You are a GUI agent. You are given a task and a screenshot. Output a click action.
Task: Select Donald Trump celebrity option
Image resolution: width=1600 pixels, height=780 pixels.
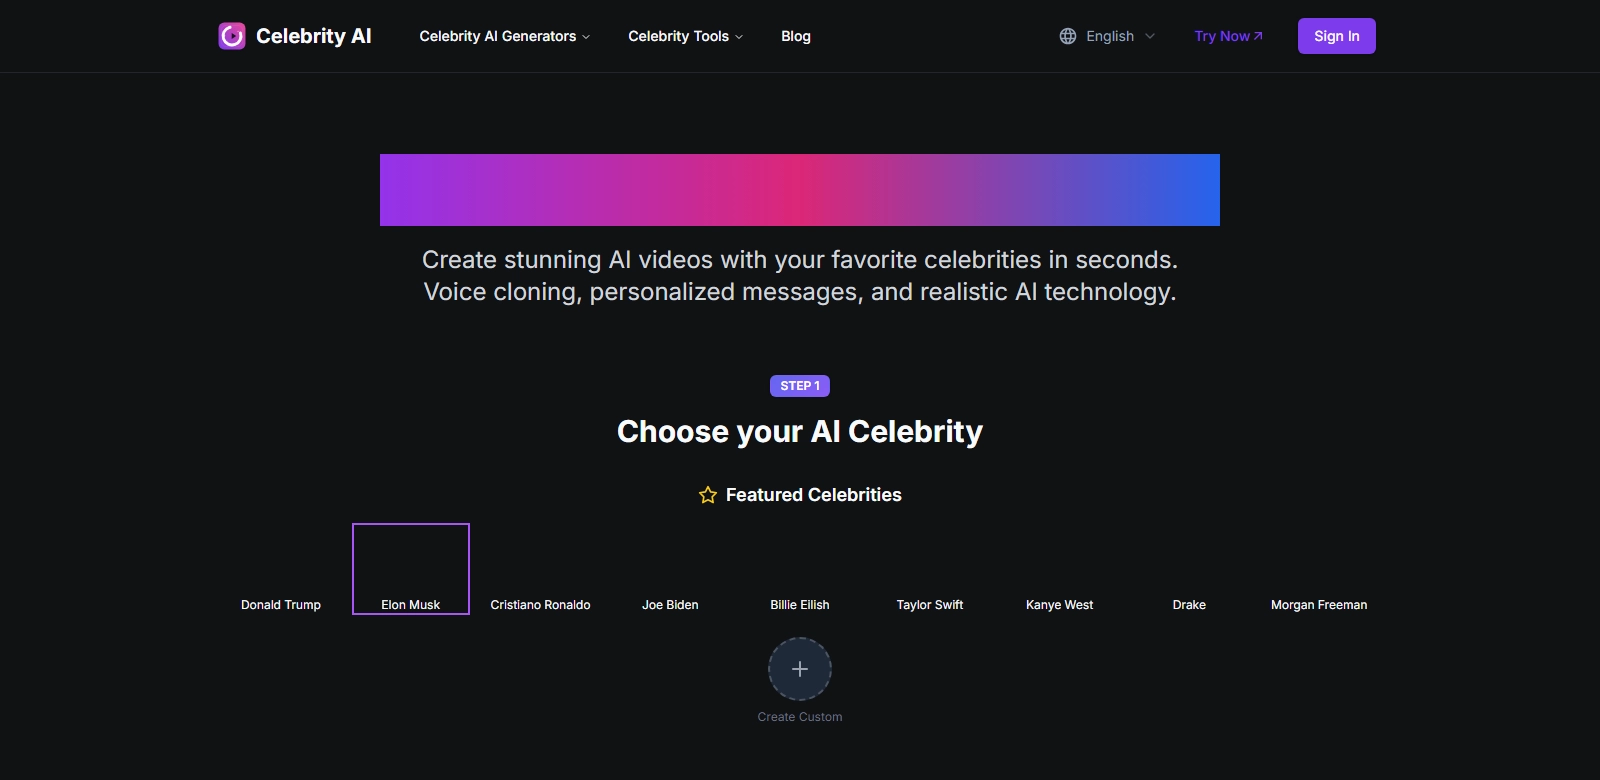pyautogui.click(x=281, y=570)
